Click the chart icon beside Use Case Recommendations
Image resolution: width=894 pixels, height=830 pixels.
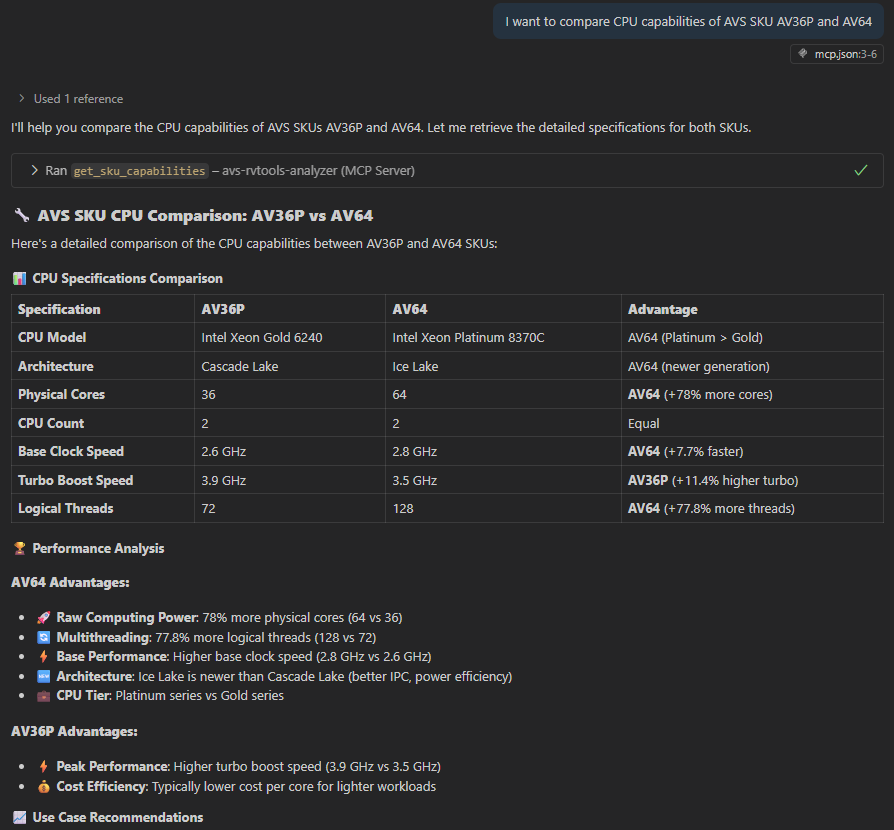[19, 817]
